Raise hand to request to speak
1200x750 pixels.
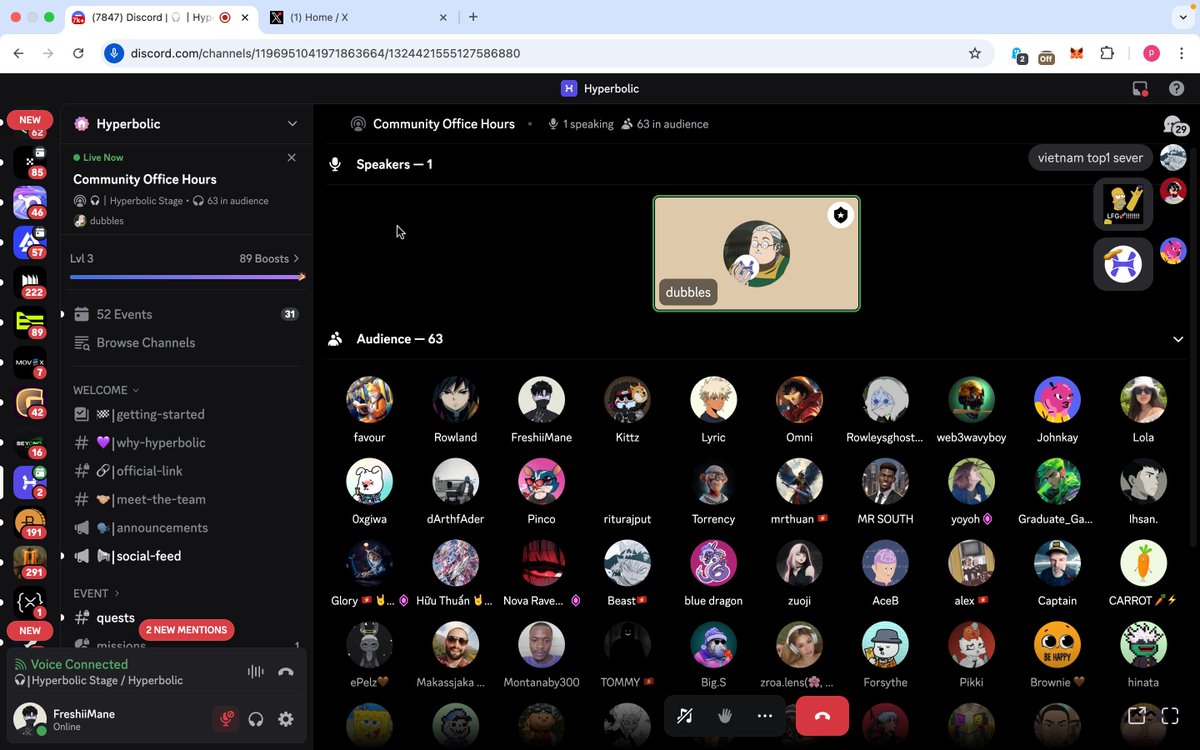725,716
